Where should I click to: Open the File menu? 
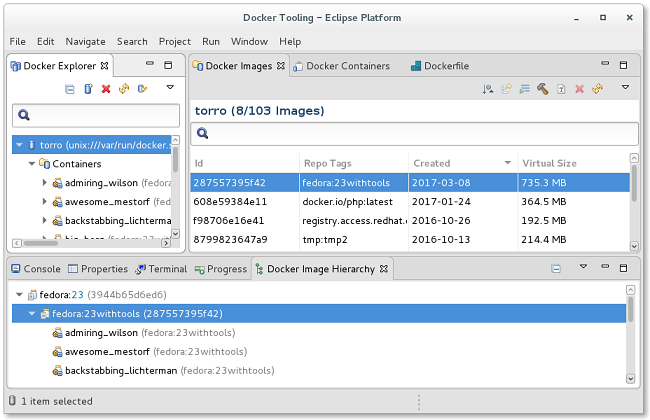point(17,41)
